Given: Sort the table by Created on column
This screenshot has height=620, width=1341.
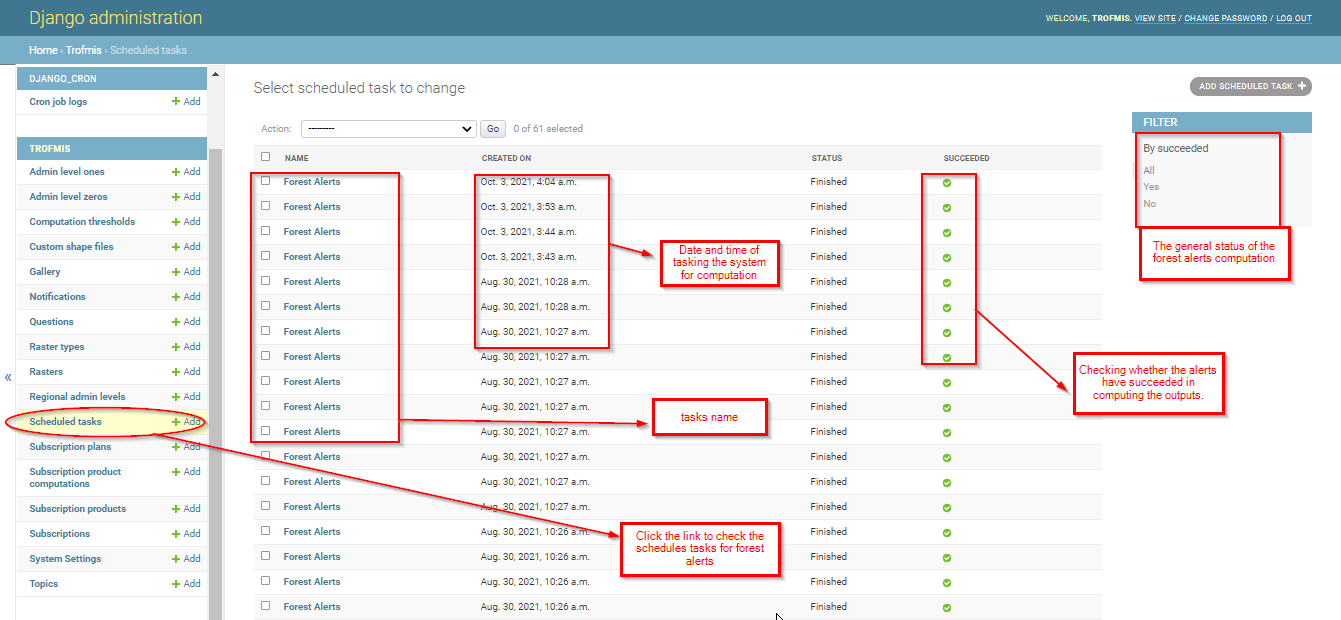Looking at the screenshot, I should [506, 158].
